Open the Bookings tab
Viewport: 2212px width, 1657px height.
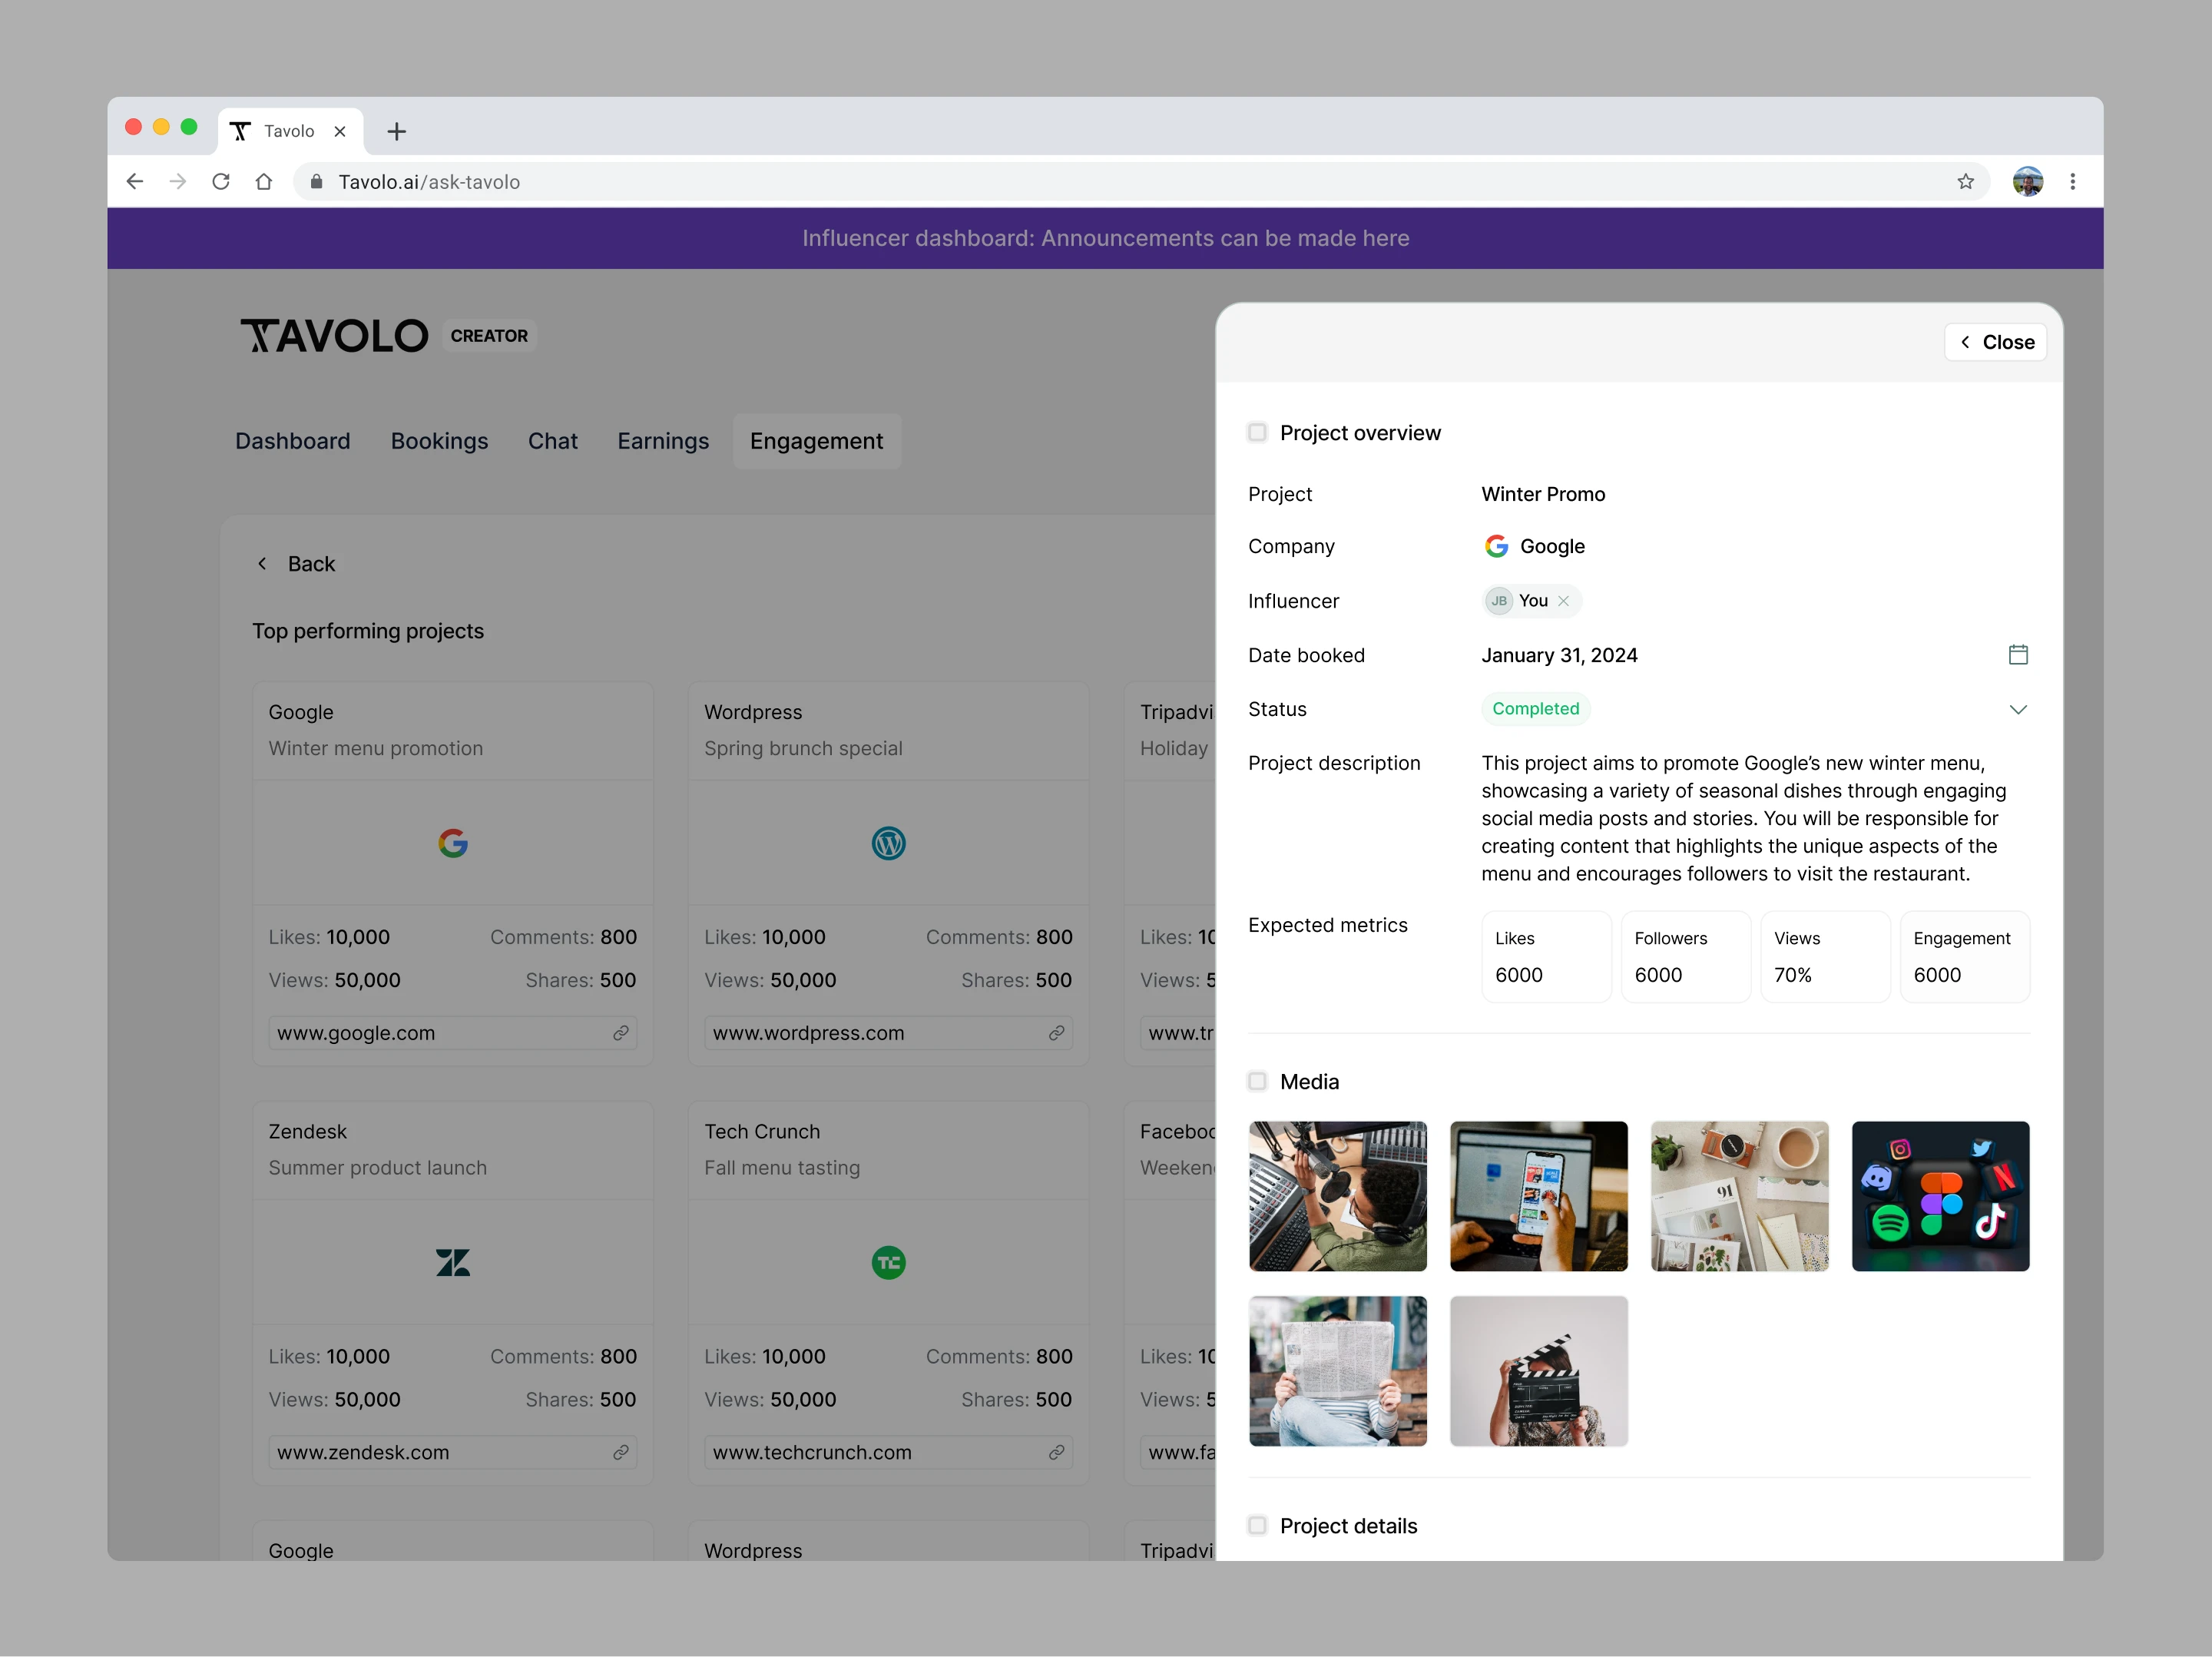(x=439, y=441)
